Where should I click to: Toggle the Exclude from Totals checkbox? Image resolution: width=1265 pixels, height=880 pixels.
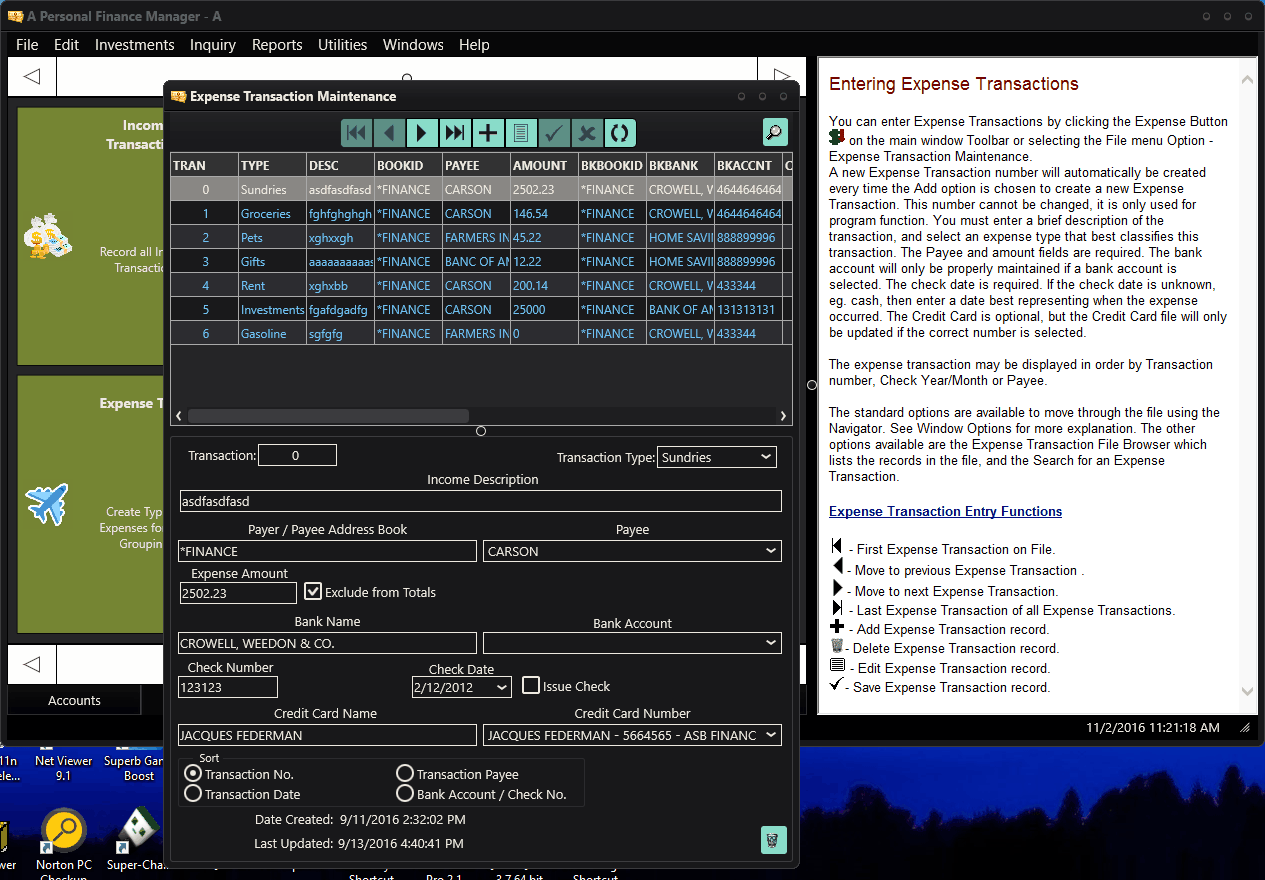pos(313,592)
